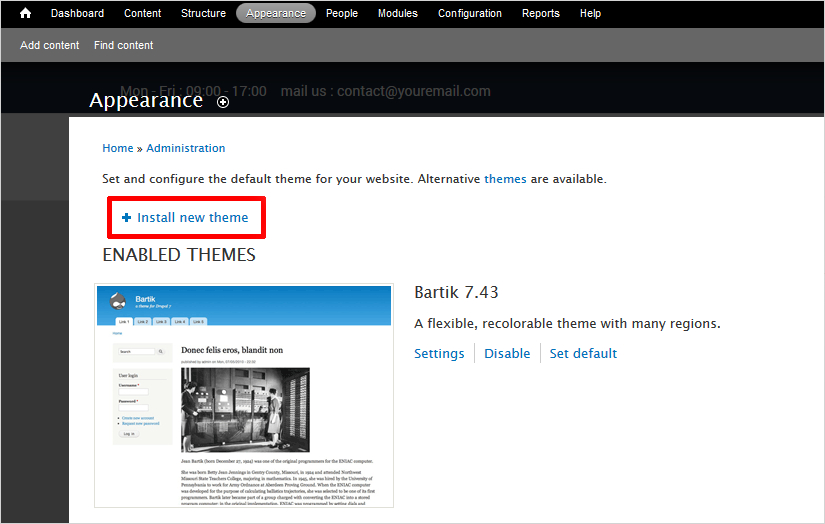Open the Dashboard menu item
825x524 pixels.
tap(77, 13)
